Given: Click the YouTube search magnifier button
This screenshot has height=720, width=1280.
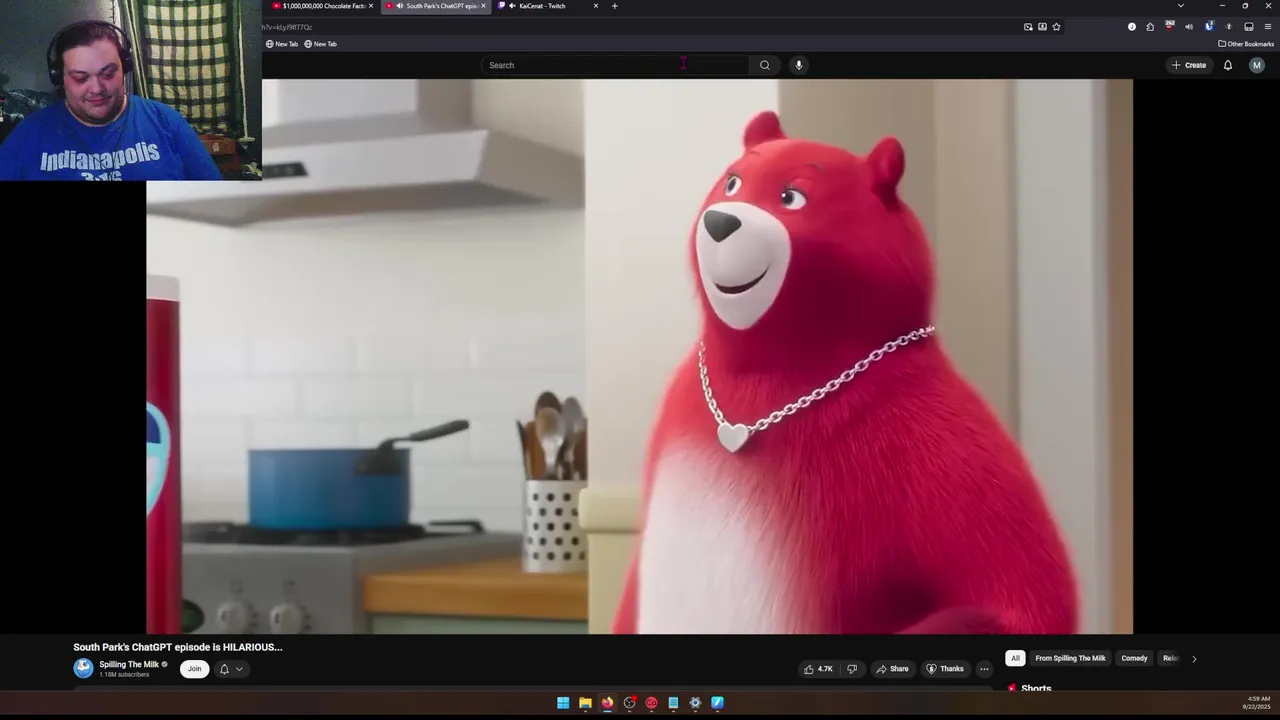Looking at the screenshot, I should tap(765, 65).
